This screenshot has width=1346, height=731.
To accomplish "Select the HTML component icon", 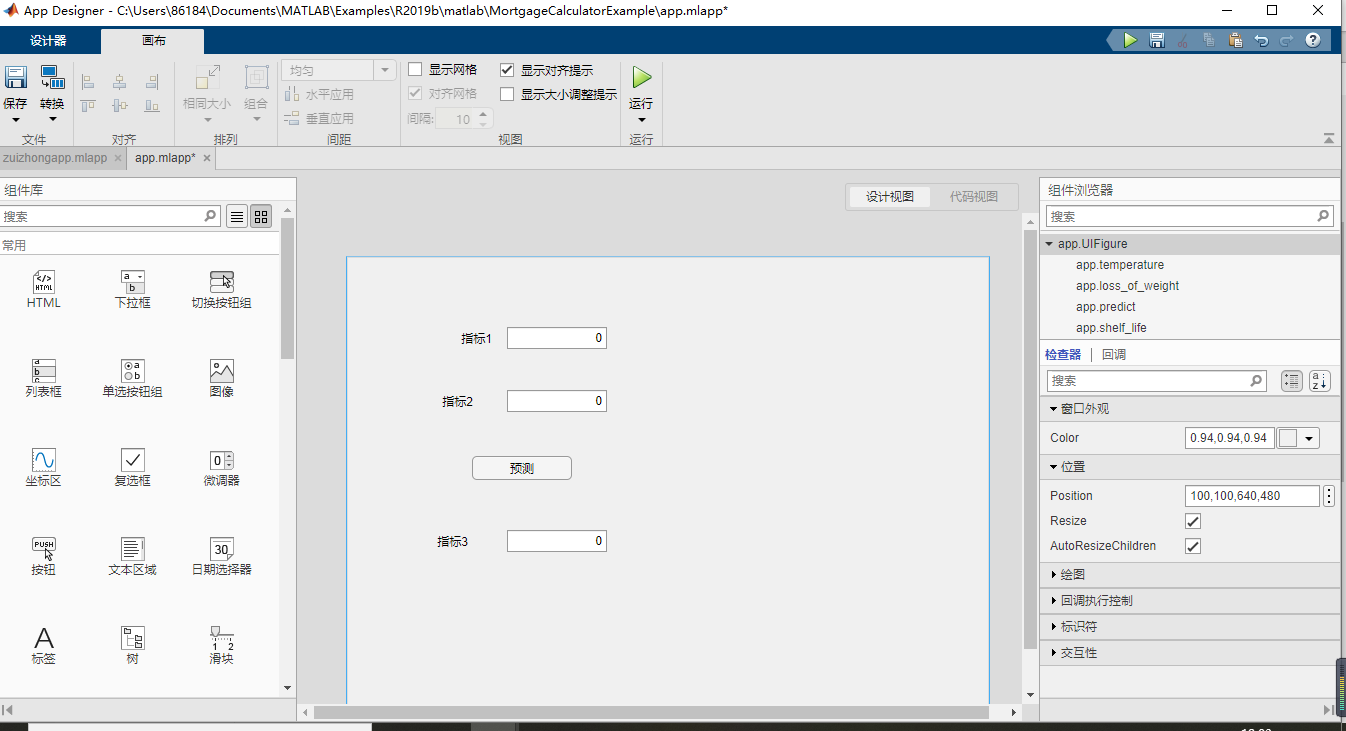I will pyautogui.click(x=43, y=289).
